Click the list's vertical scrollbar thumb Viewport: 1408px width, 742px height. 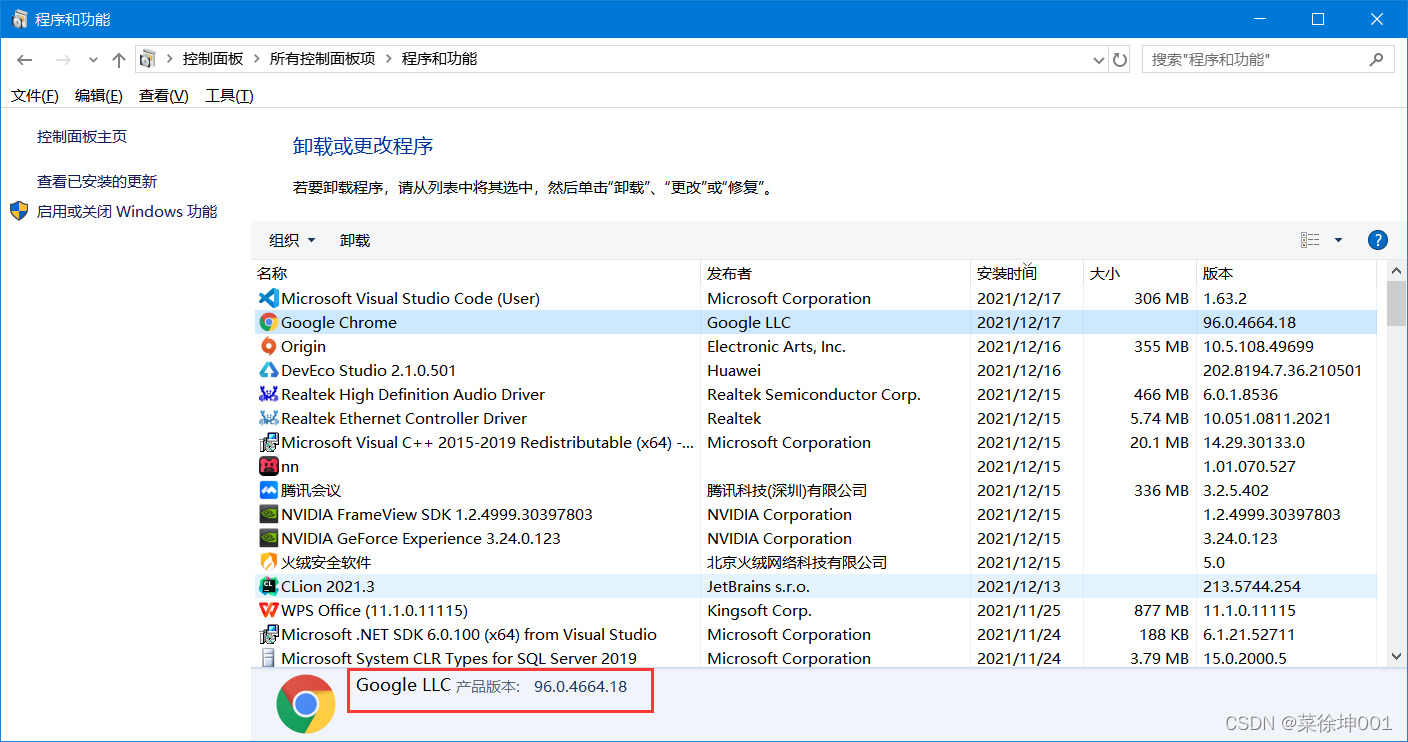coord(1397,304)
